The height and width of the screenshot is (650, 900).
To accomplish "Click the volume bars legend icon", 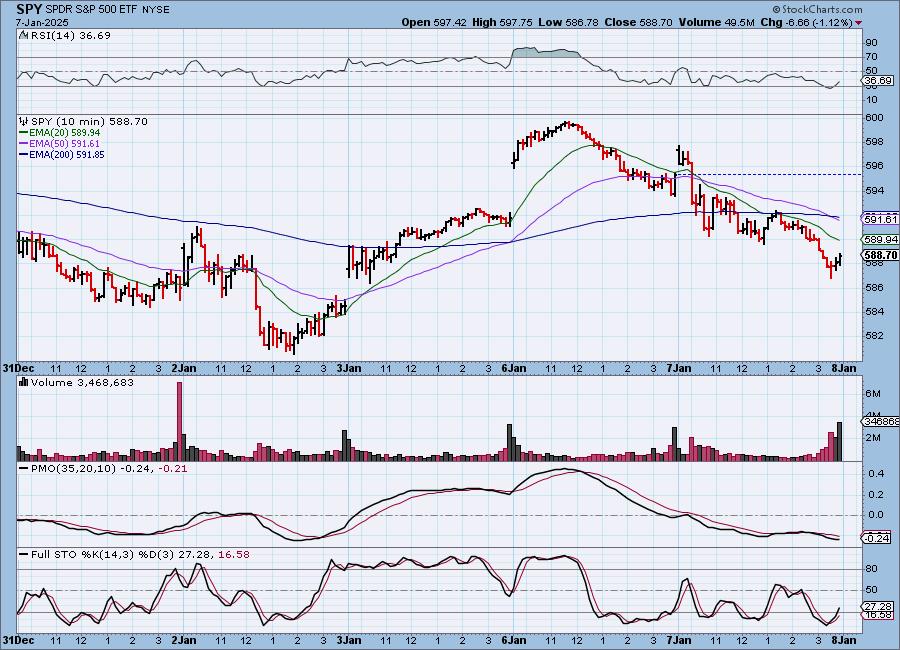I will [x=24, y=382].
